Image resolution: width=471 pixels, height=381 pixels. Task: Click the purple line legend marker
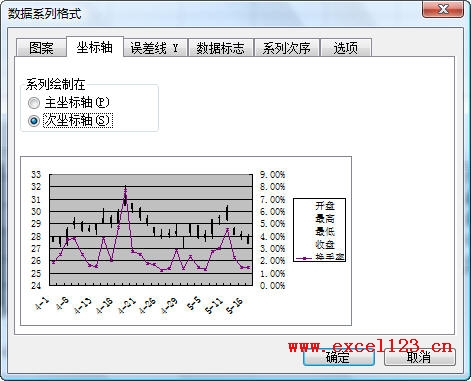tap(304, 258)
